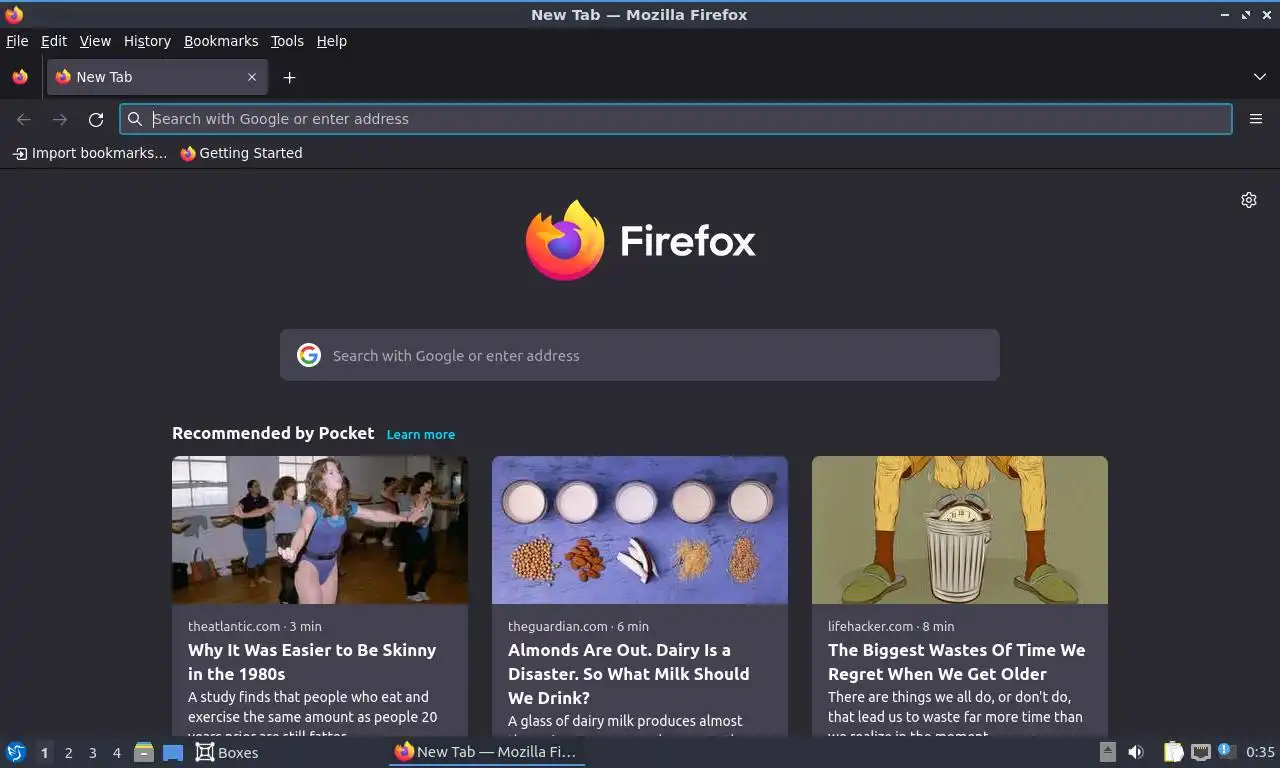Open The Biggest Wastes Of Time headline
This screenshot has height=768, width=1280.
coord(956,662)
